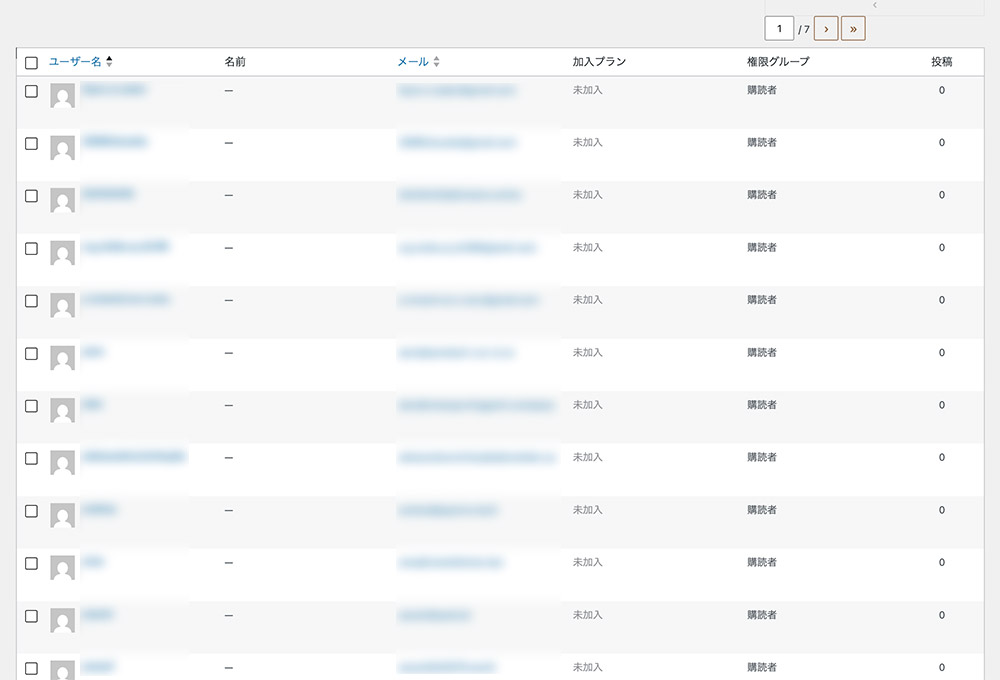Click the avatar icon in the first user row
Screen dimensions: 1000x680
pos(62,96)
